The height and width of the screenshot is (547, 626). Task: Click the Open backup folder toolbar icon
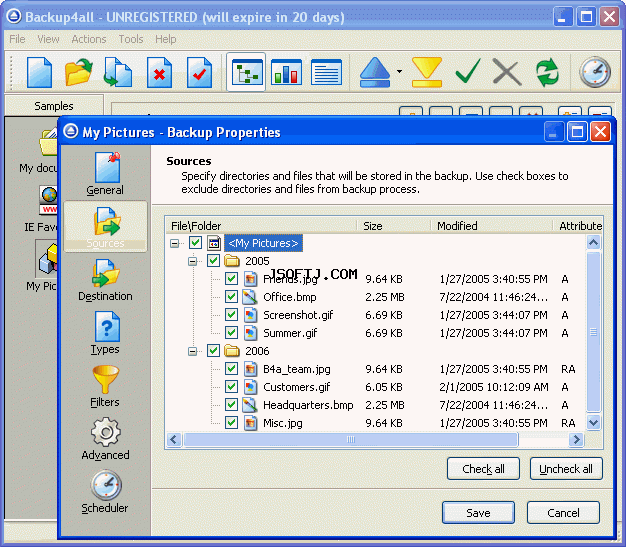point(79,72)
